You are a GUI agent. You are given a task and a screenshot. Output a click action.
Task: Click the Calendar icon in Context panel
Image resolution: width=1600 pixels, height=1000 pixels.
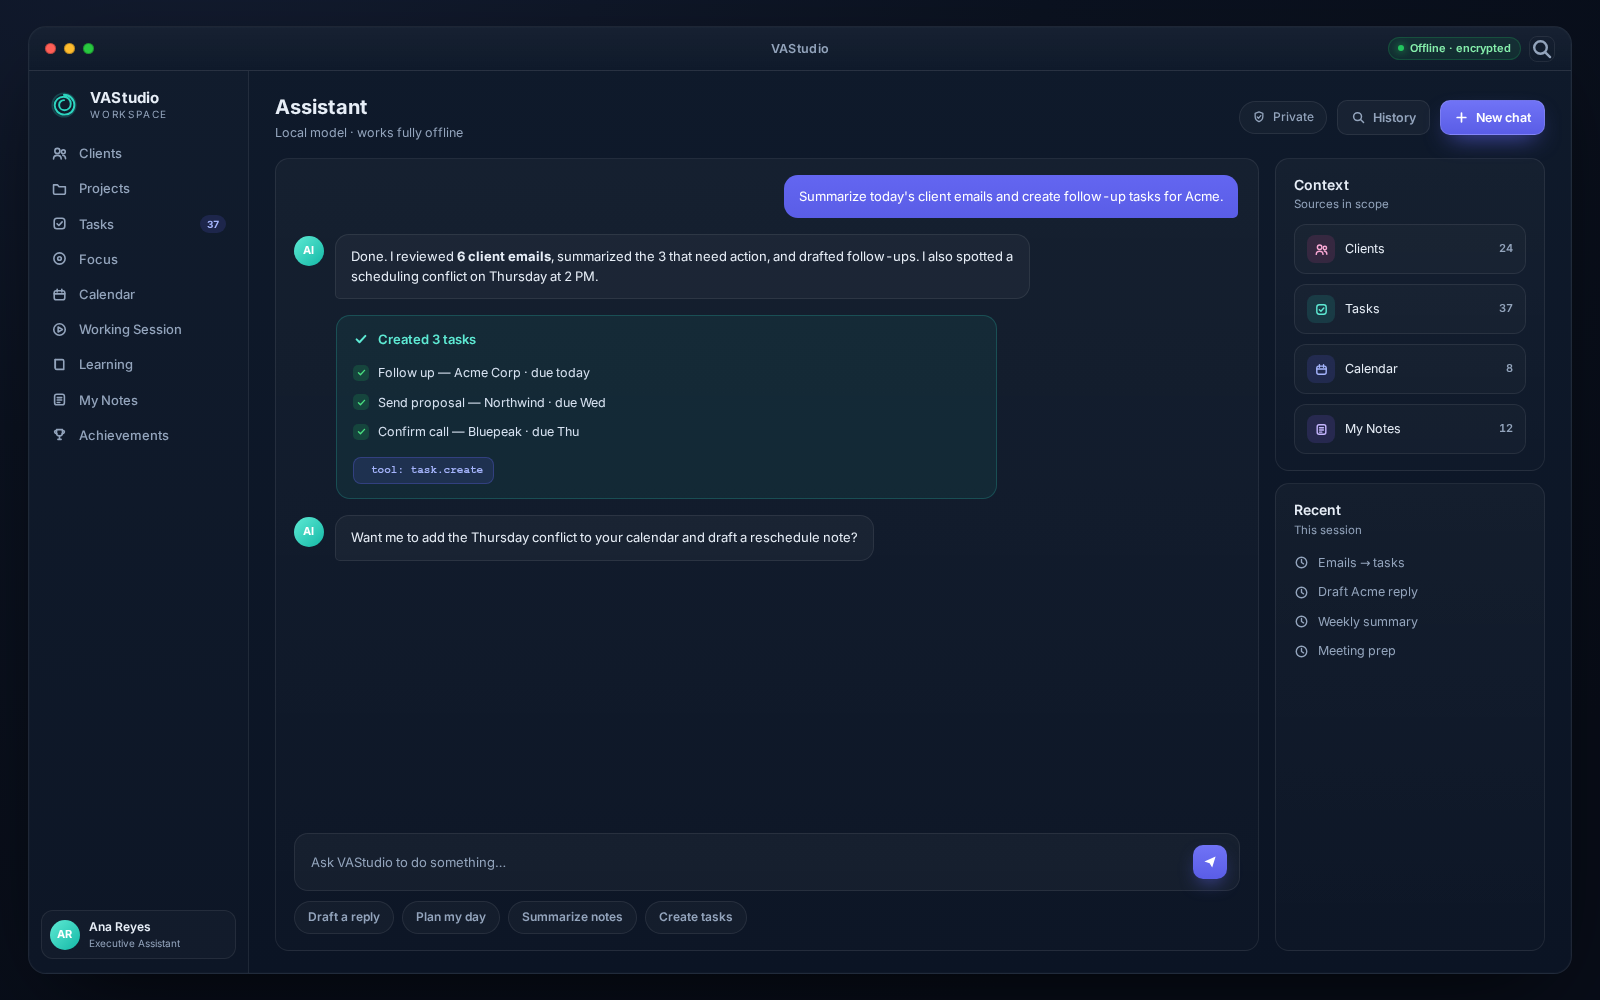pyautogui.click(x=1321, y=369)
